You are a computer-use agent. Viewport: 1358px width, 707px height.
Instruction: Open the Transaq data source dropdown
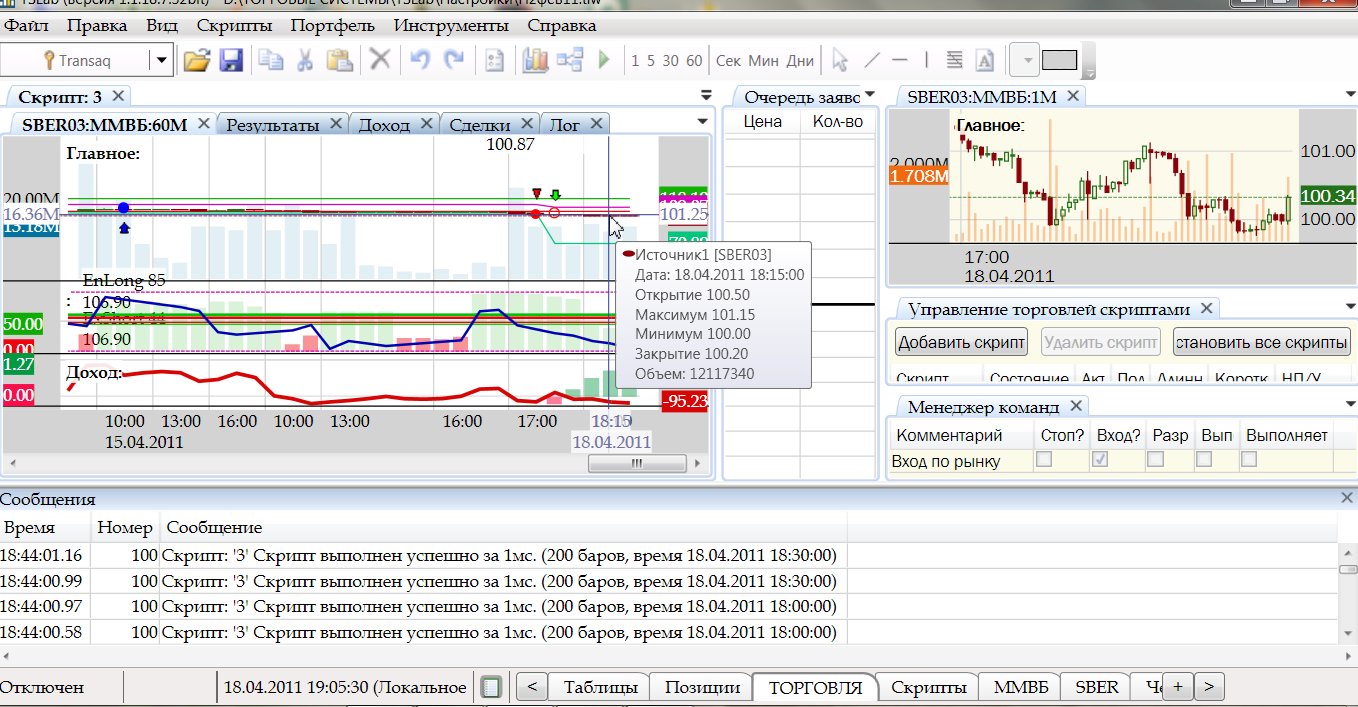point(162,61)
